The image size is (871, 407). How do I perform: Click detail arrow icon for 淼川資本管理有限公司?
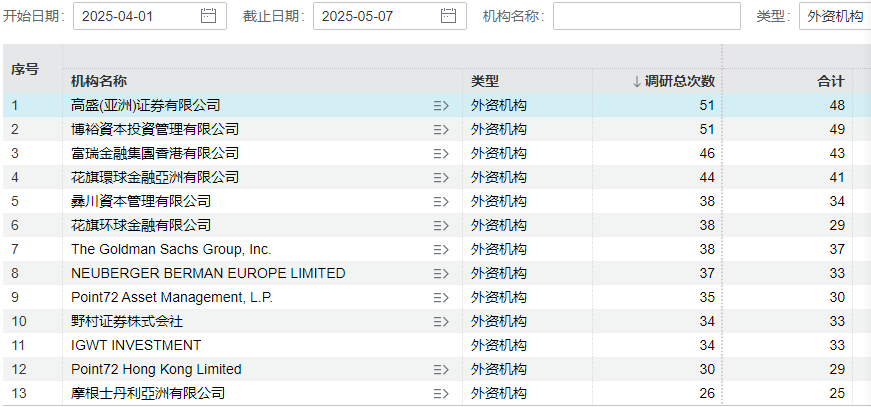441,202
